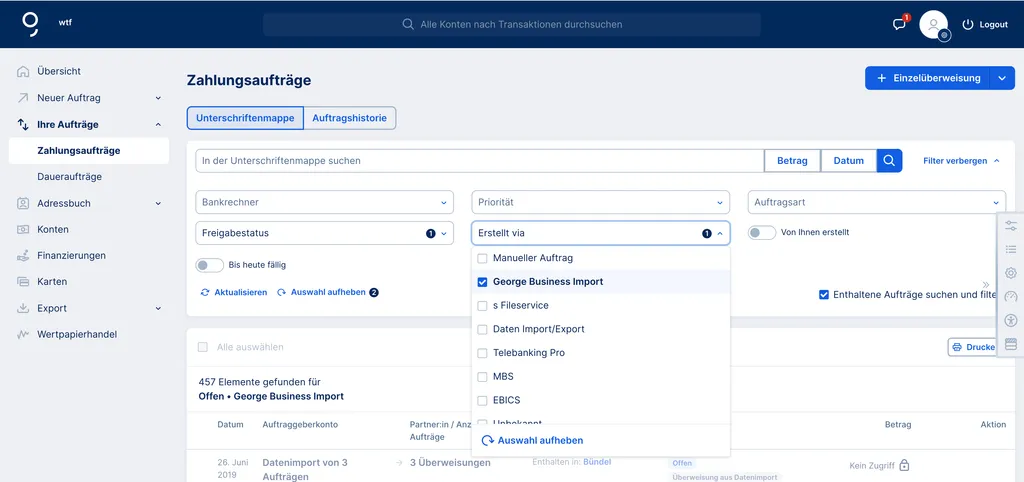
Task: Click the Einzelüberweisung button
Action: coord(928,78)
